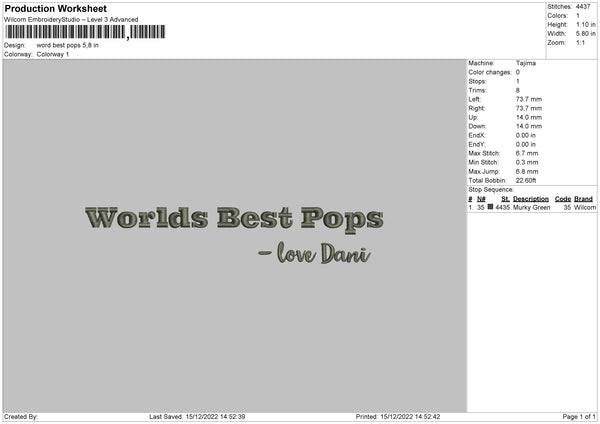Click the 'EndX:' label
The height and width of the screenshot is (424, 600).
click(x=477, y=135)
